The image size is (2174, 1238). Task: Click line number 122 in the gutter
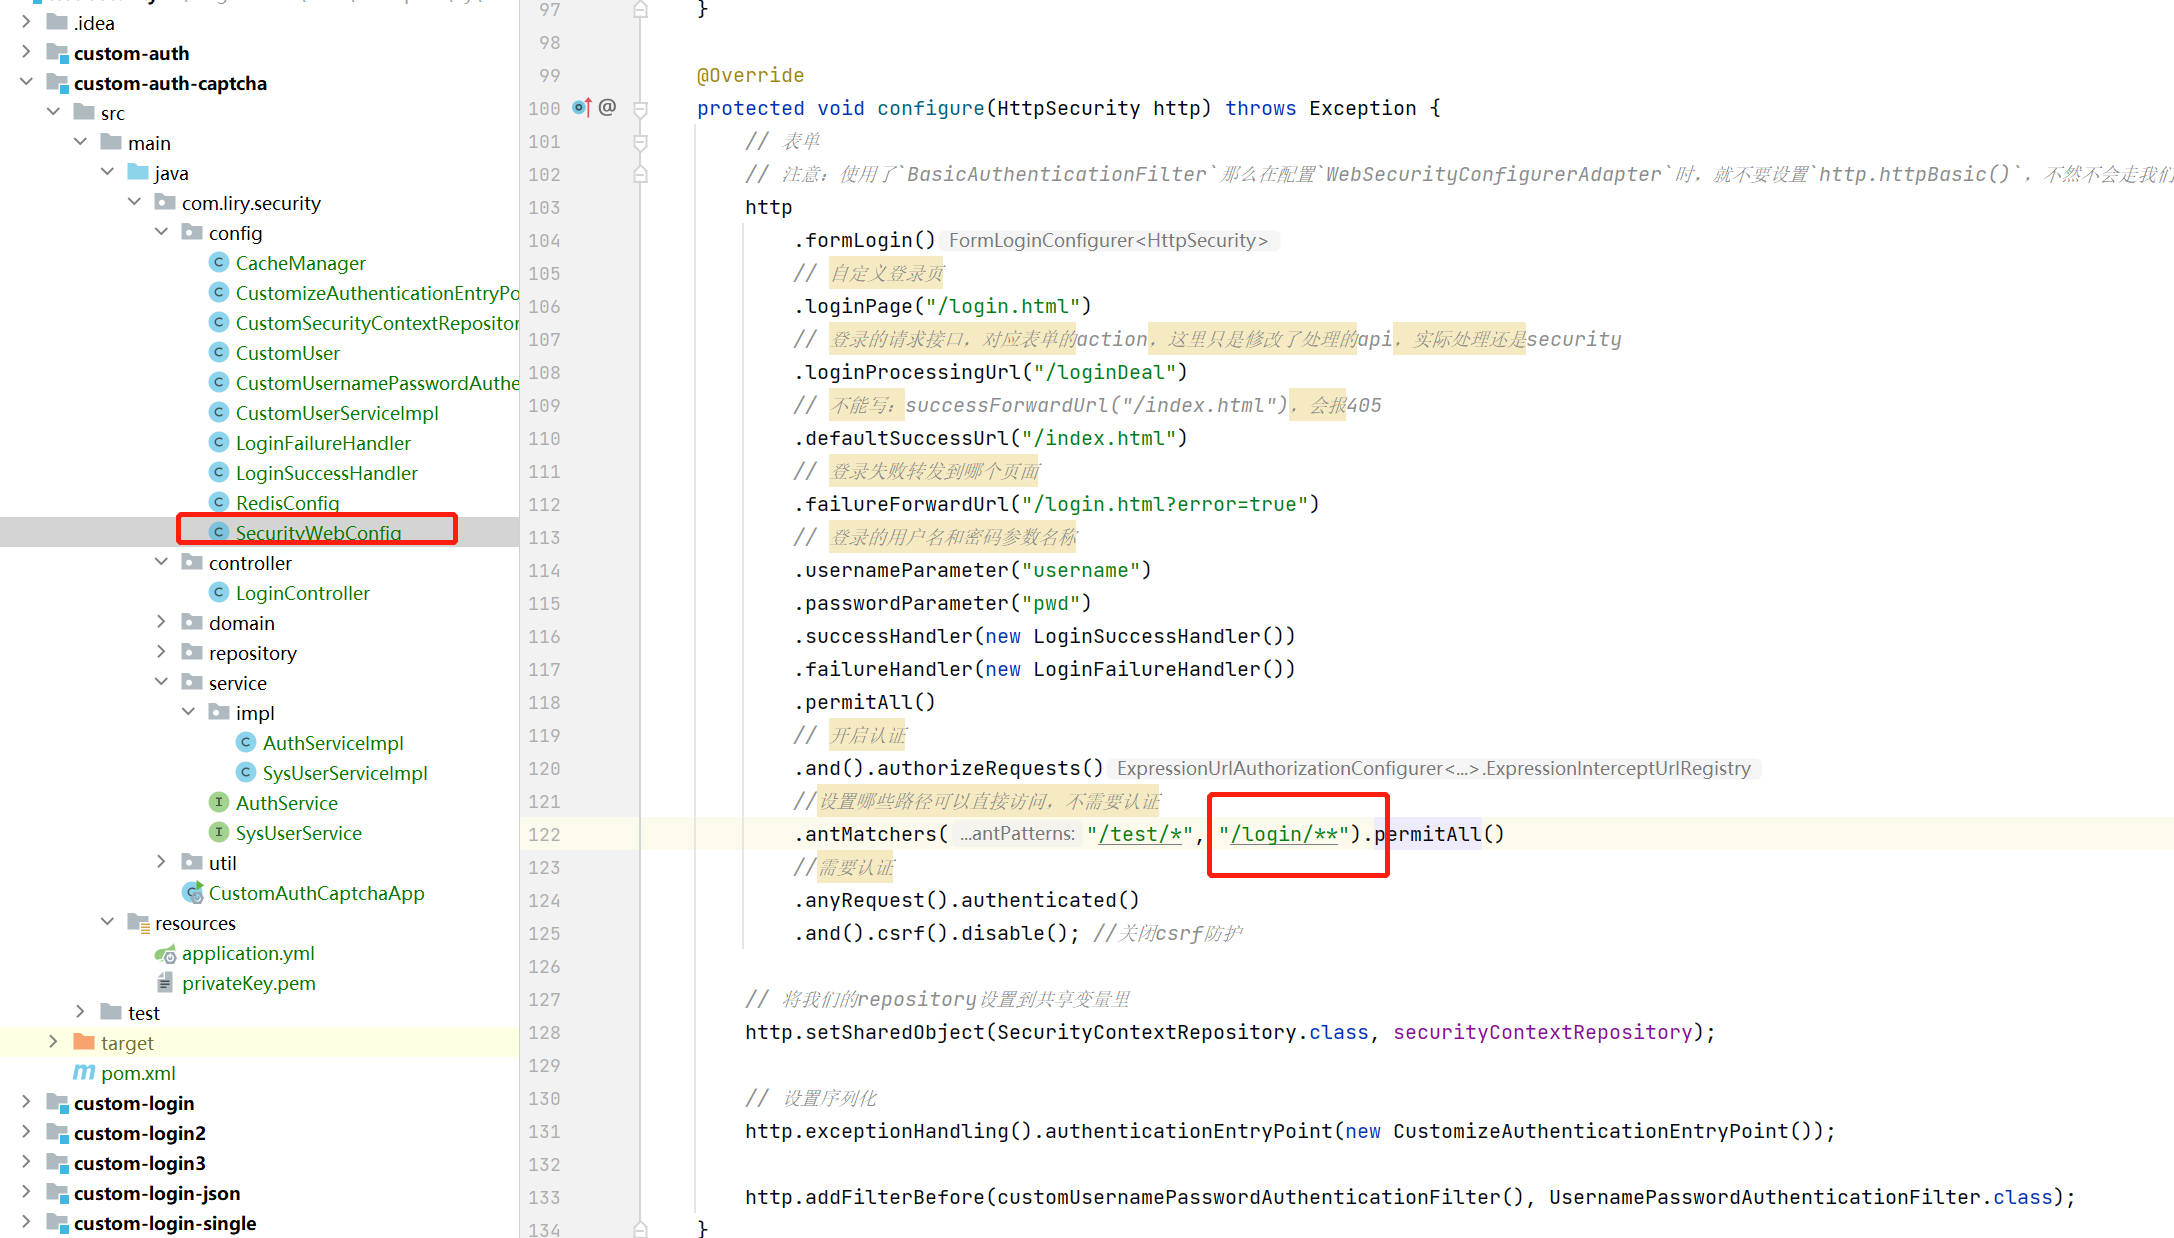tap(544, 834)
